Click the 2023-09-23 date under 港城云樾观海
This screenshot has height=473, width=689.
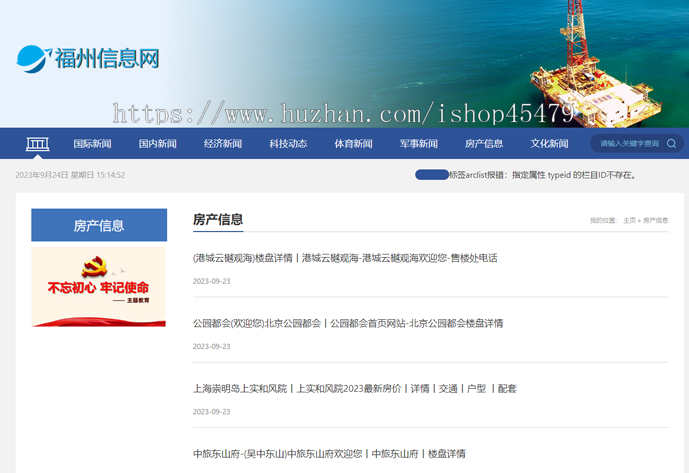[x=211, y=281]
